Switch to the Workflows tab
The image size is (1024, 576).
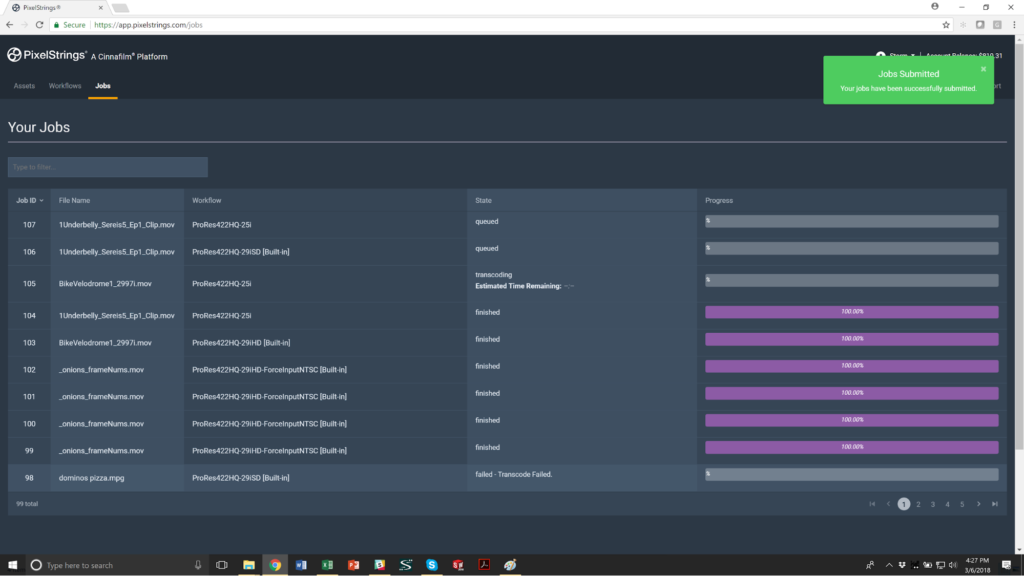(x=65, y=86)
